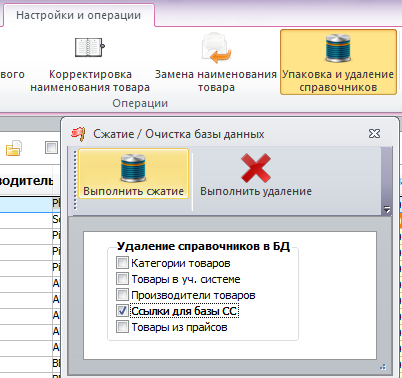Click the Выполнить сжатие database icon
Viewport: 402px width, 378px height.
[x=133, y=168]
